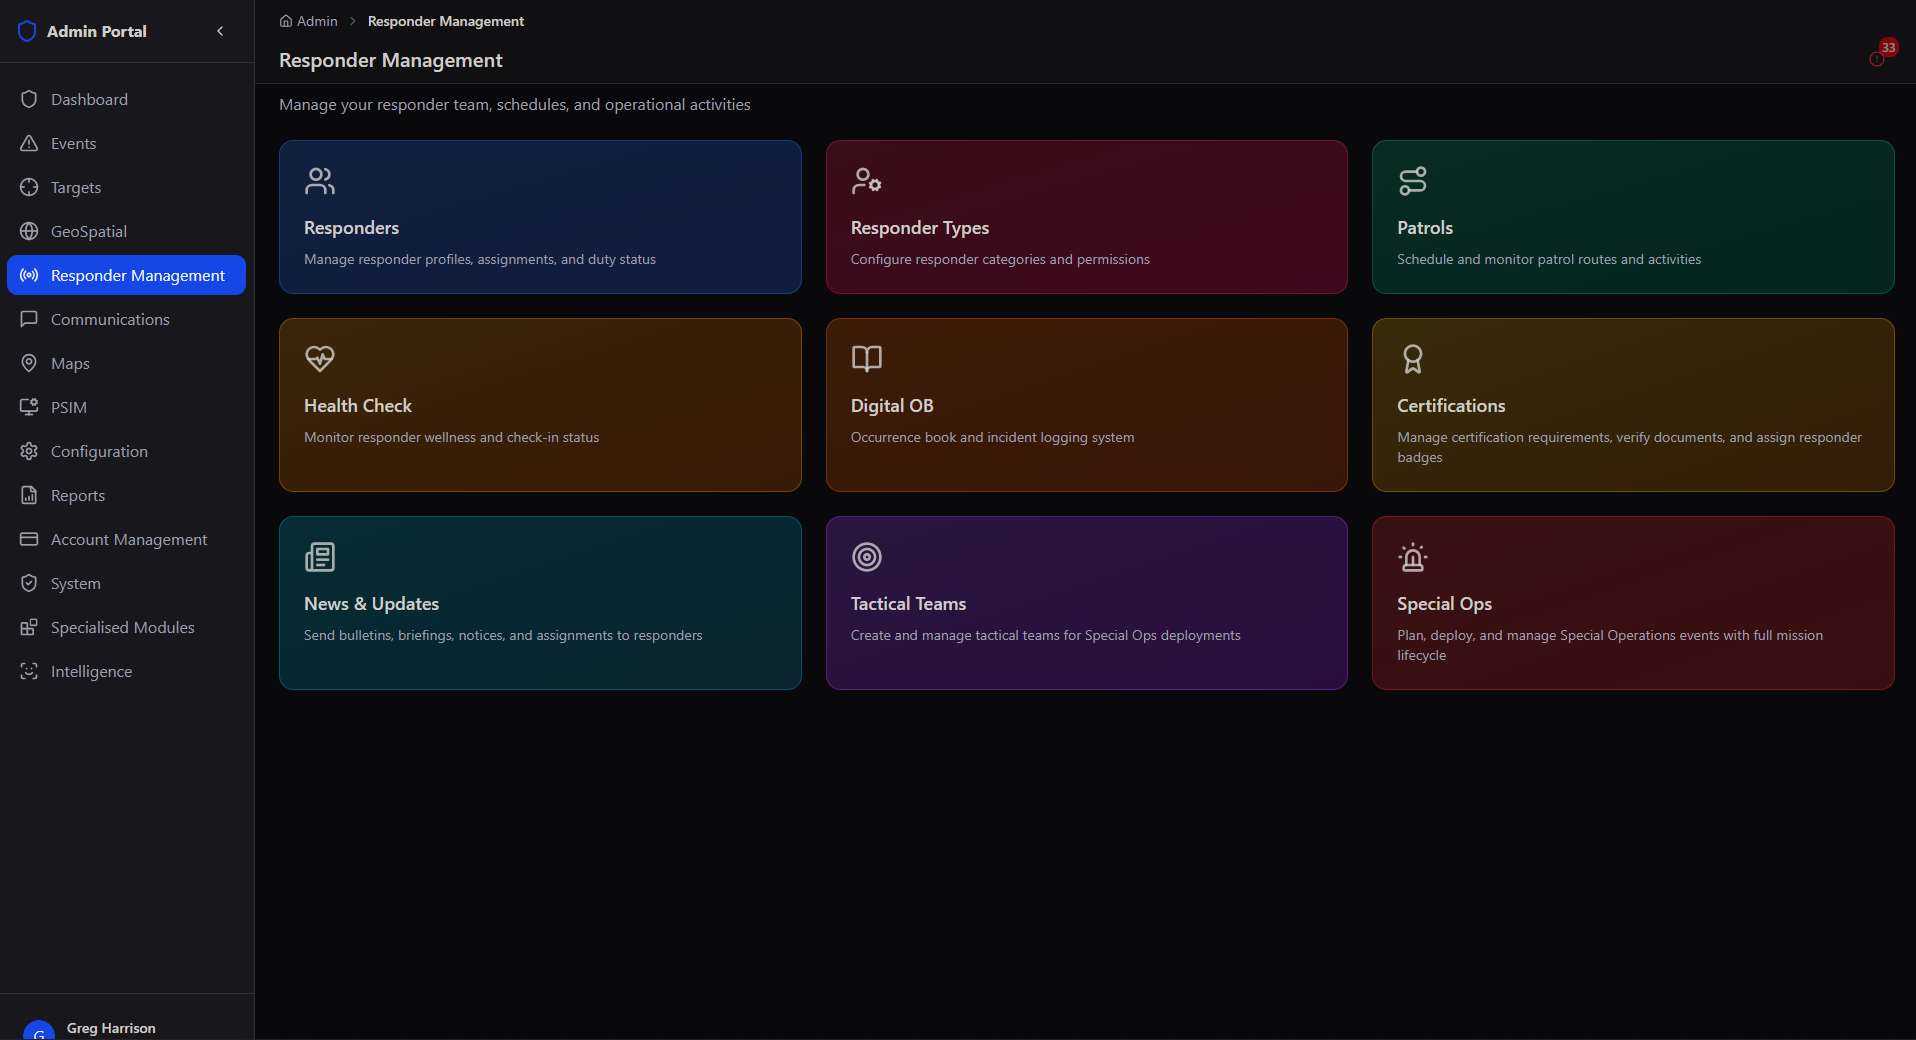
Task: Click the Responder Types user-gear icon
Action: click(867, 181)
